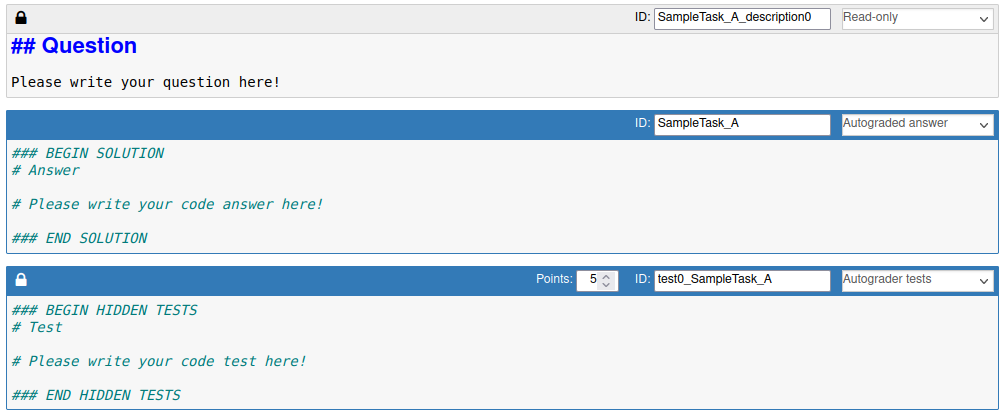Click the BEGIN SOLUTION comment line

click(x=88, y=154)
